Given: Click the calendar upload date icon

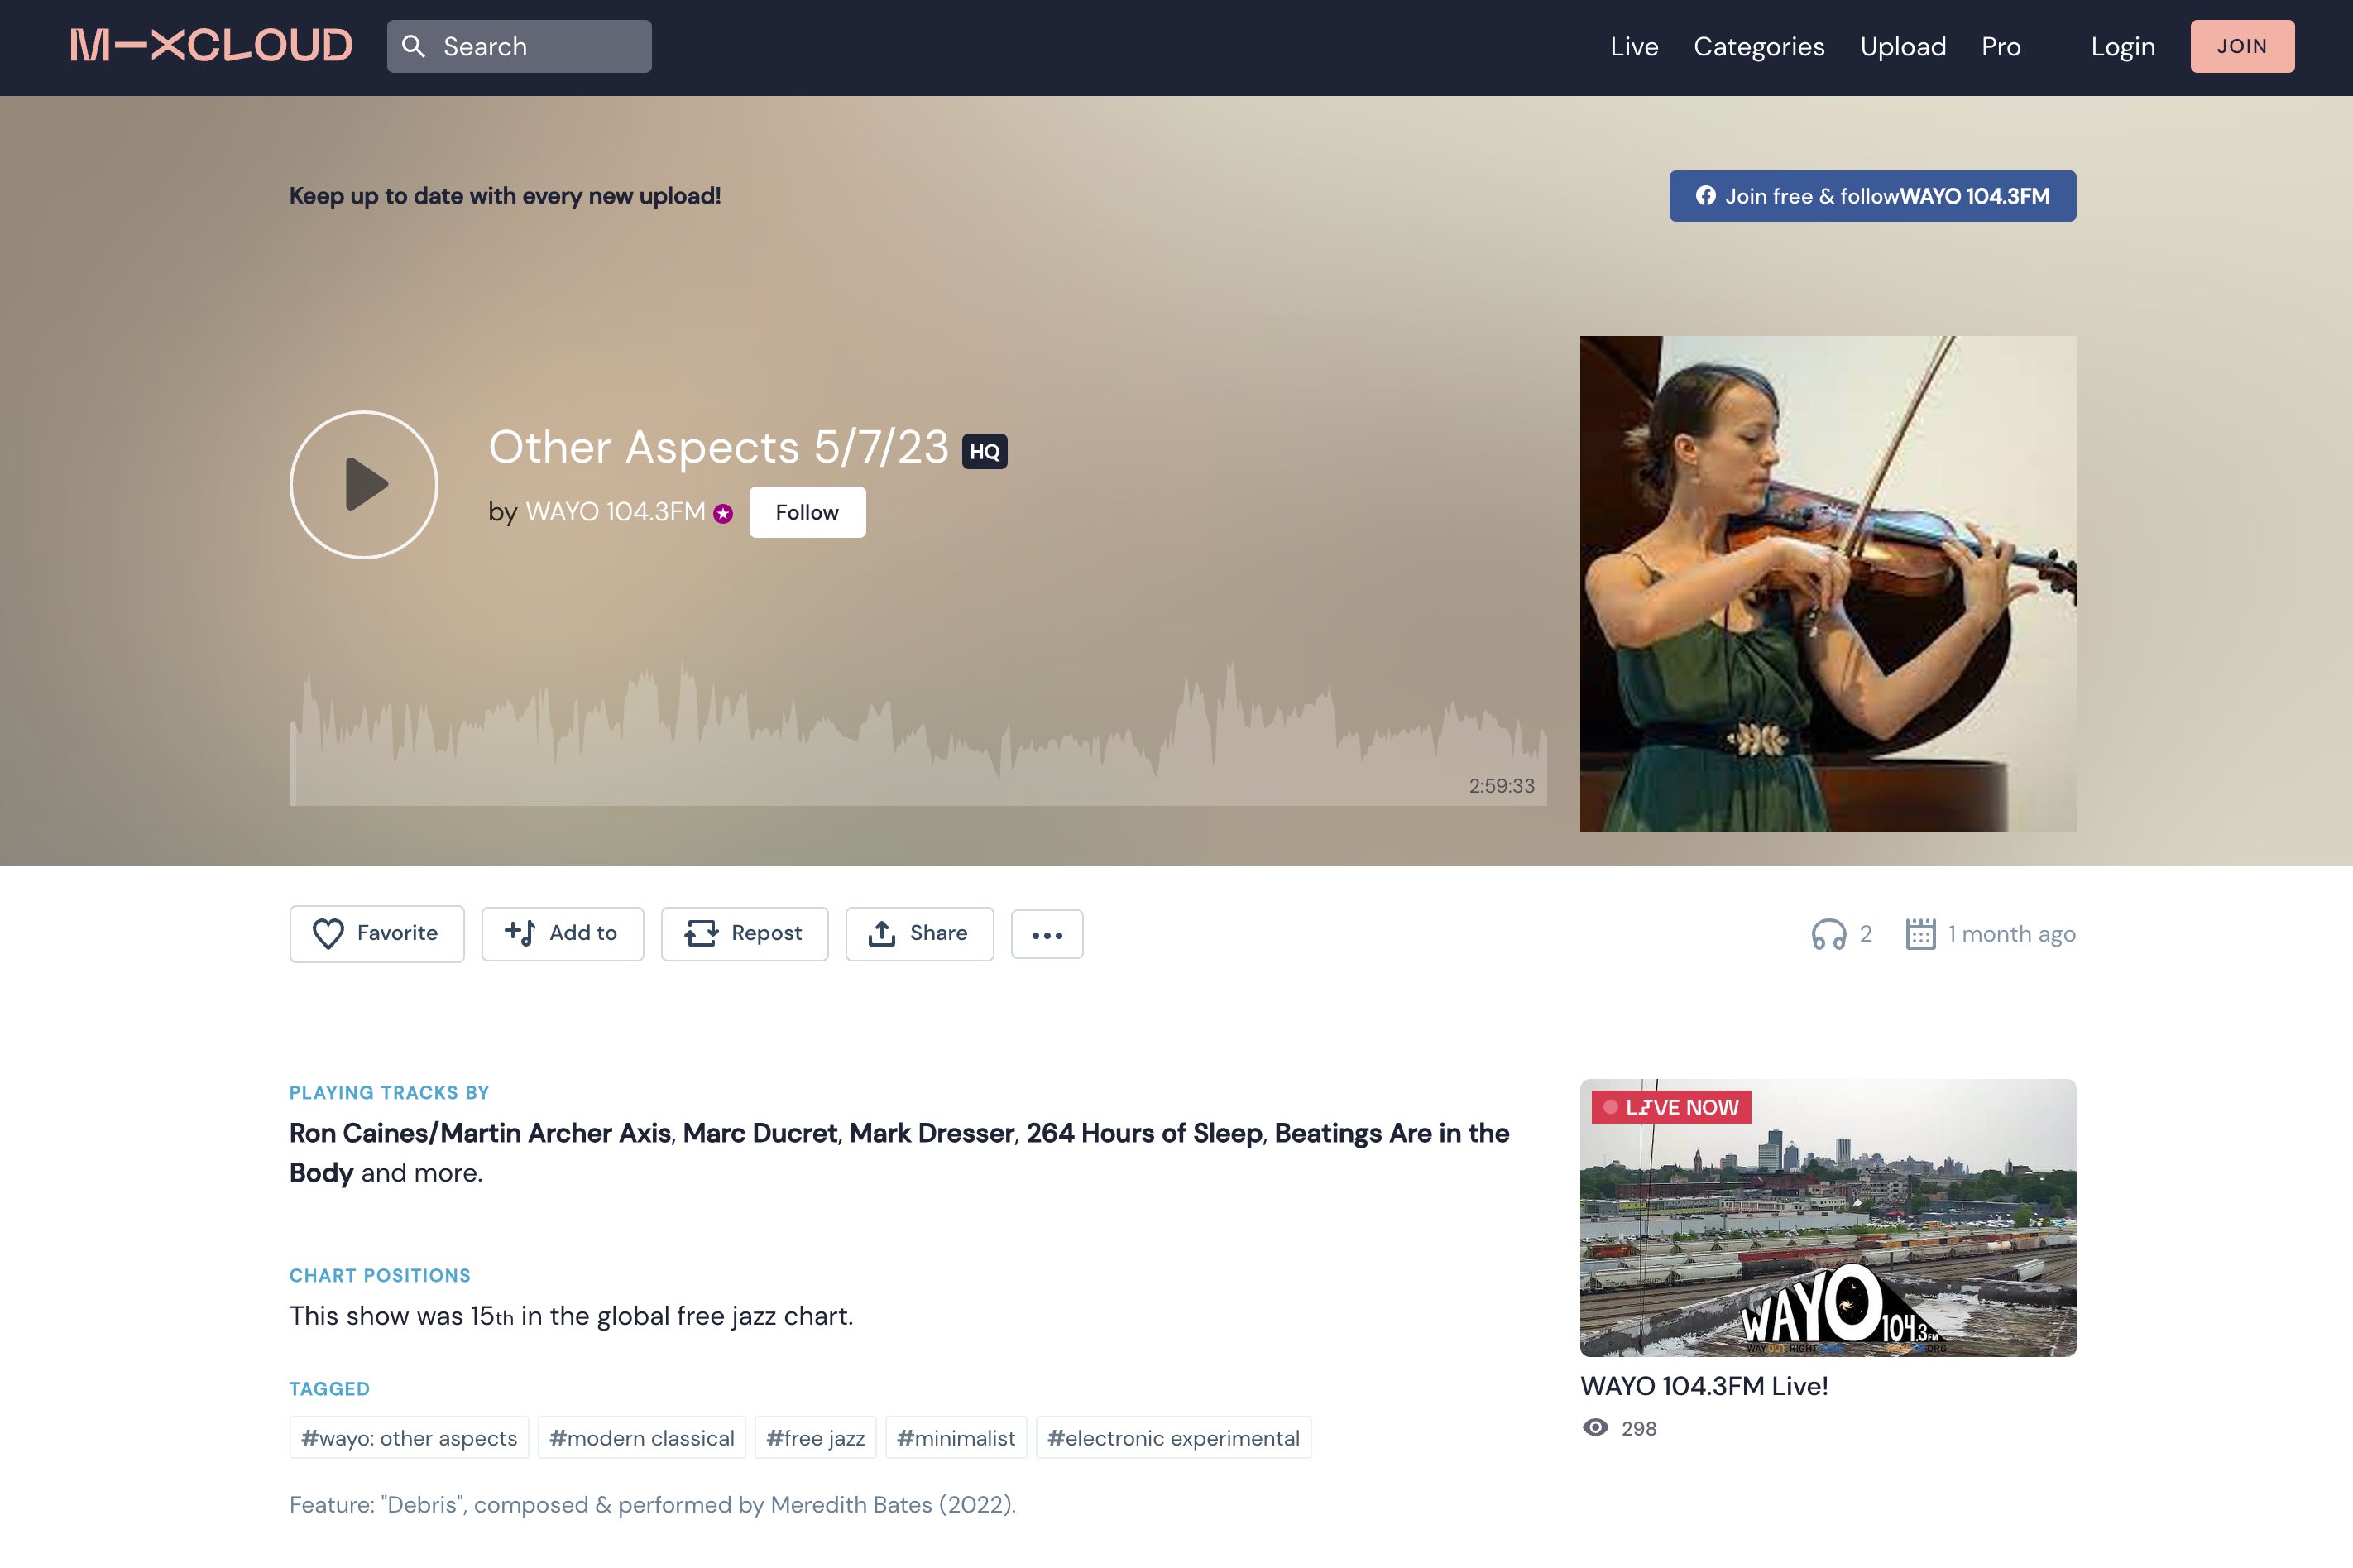Looking at the screenshot, I should pyautogui.click(x=1920, y=934).
